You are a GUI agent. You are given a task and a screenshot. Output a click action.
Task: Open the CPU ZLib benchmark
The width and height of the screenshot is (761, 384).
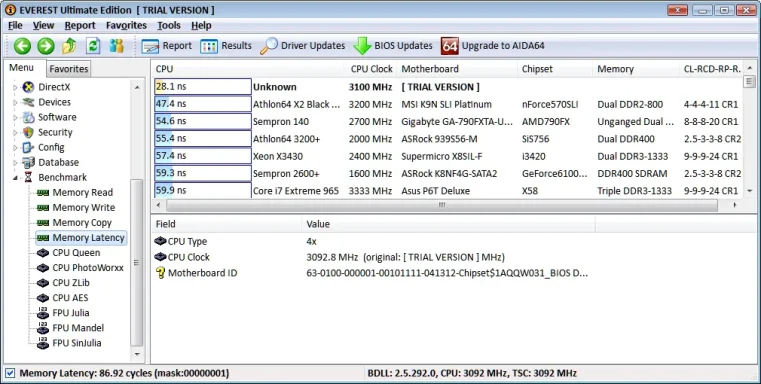71,283
